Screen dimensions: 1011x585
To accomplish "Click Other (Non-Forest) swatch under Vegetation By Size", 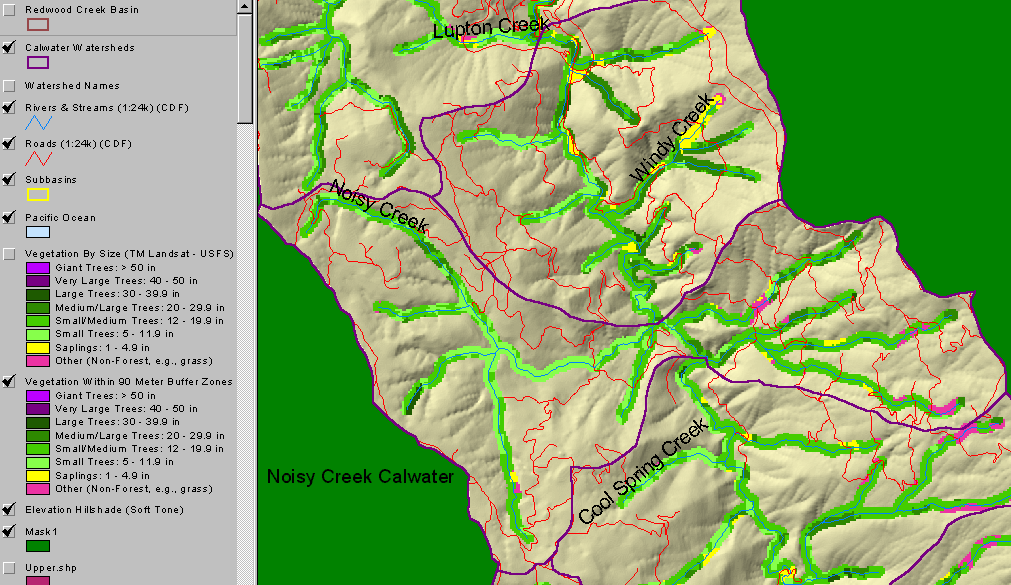I will click(x=38, y=361).
